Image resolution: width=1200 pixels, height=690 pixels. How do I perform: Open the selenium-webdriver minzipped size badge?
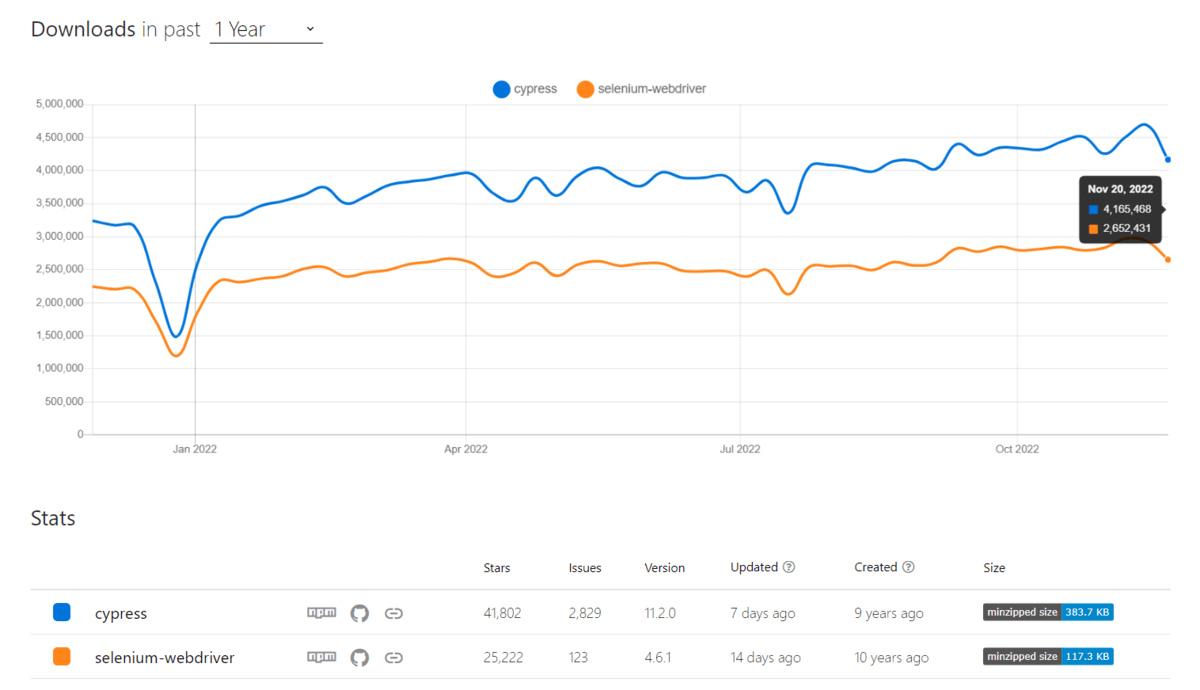pyautogui.click(x=1048, y=657)
